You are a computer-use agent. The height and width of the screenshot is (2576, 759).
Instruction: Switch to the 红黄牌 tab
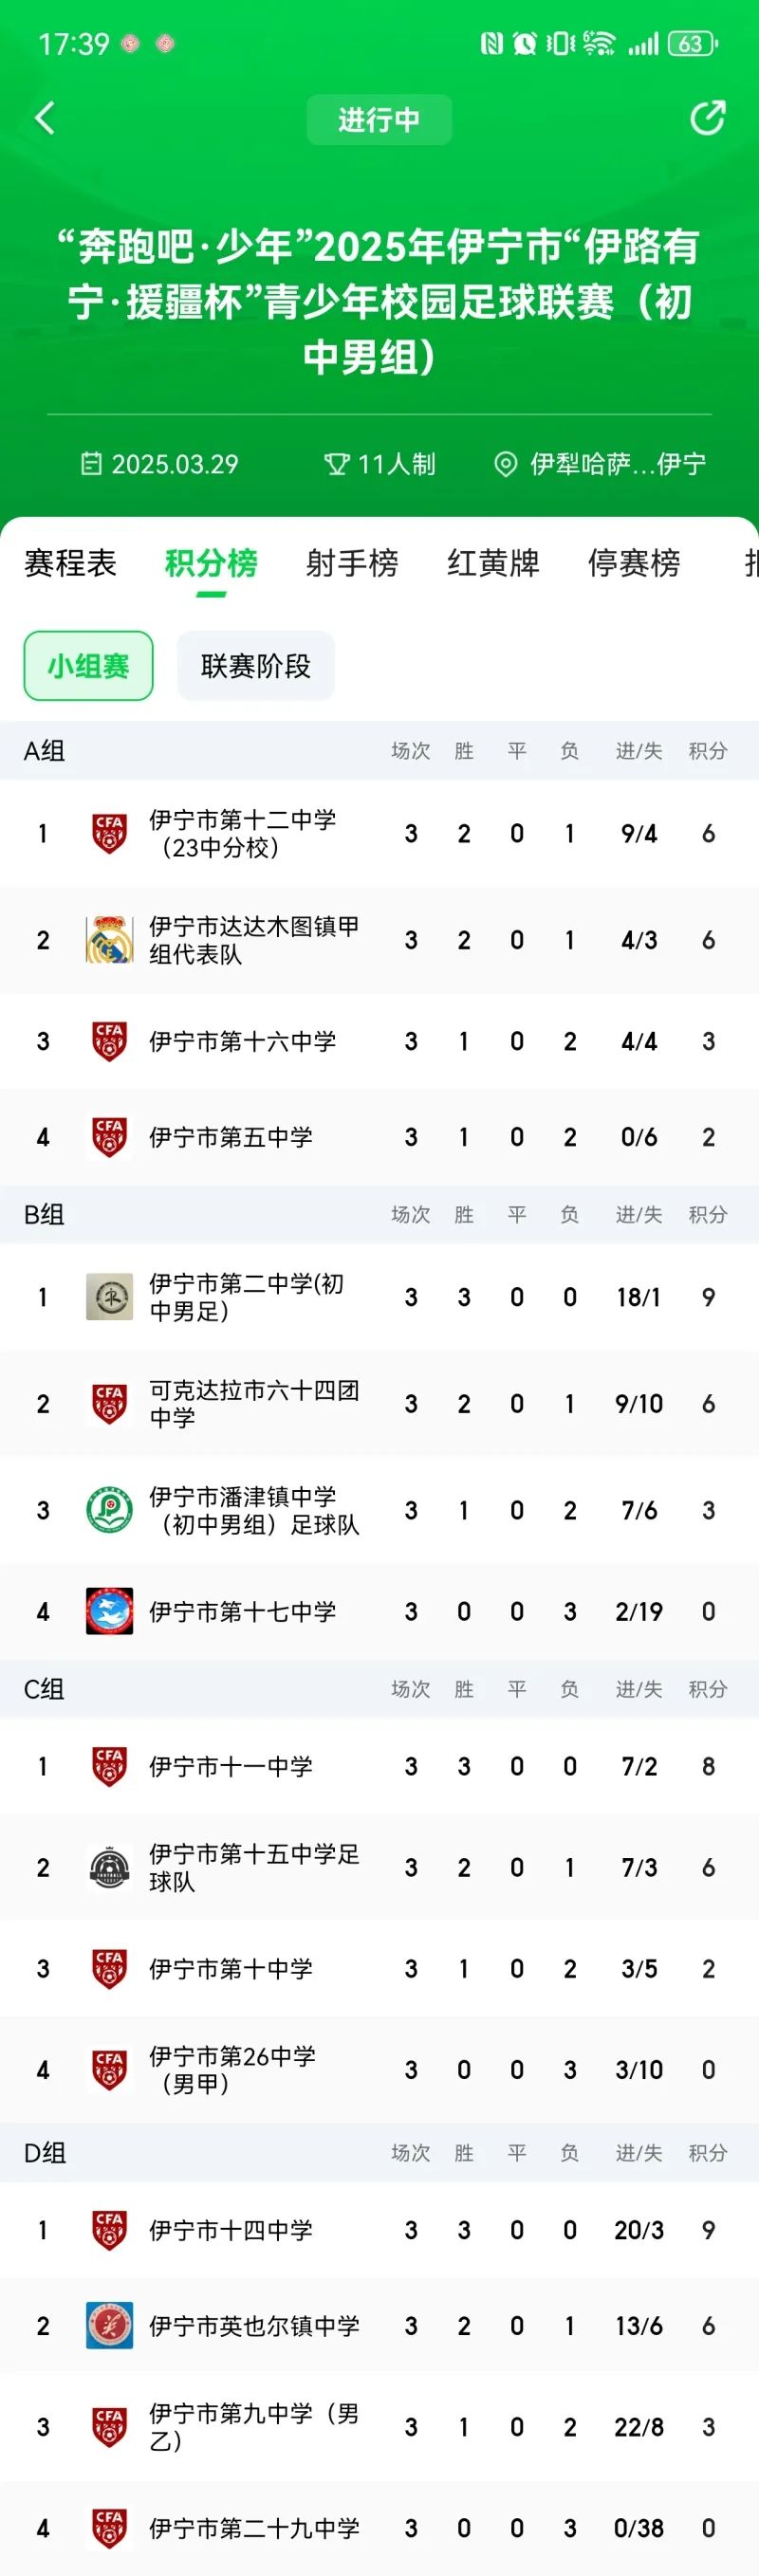[x=493, y=564]
